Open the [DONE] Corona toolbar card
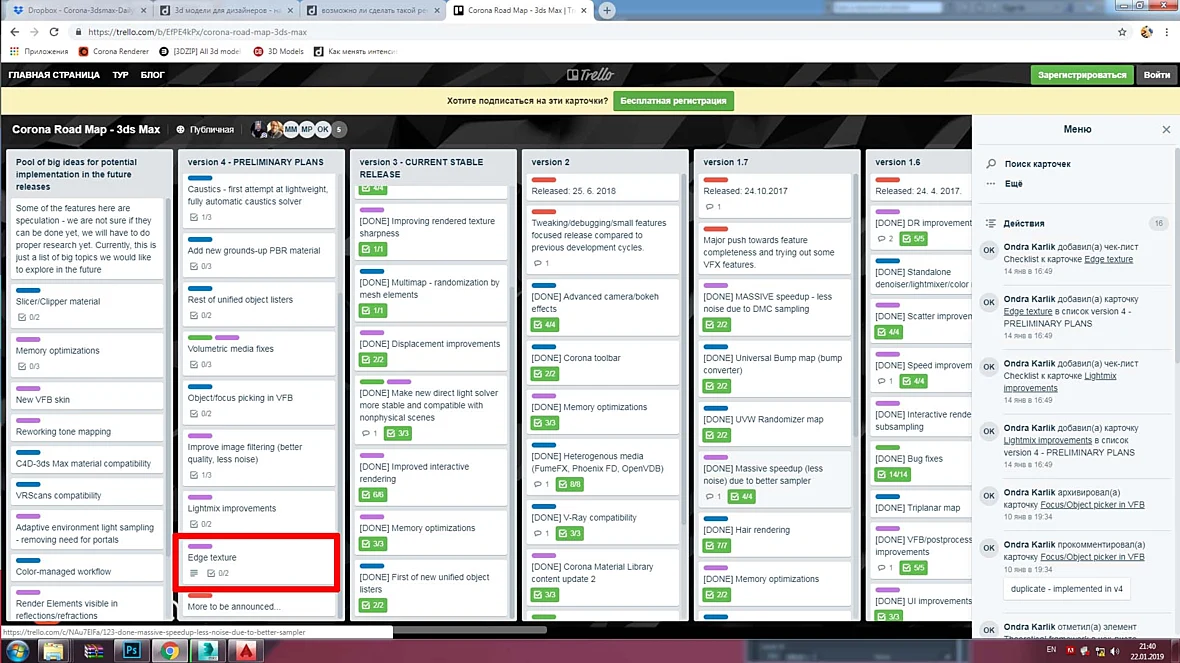The image size is (1180, 663). [x=601, y=364]
